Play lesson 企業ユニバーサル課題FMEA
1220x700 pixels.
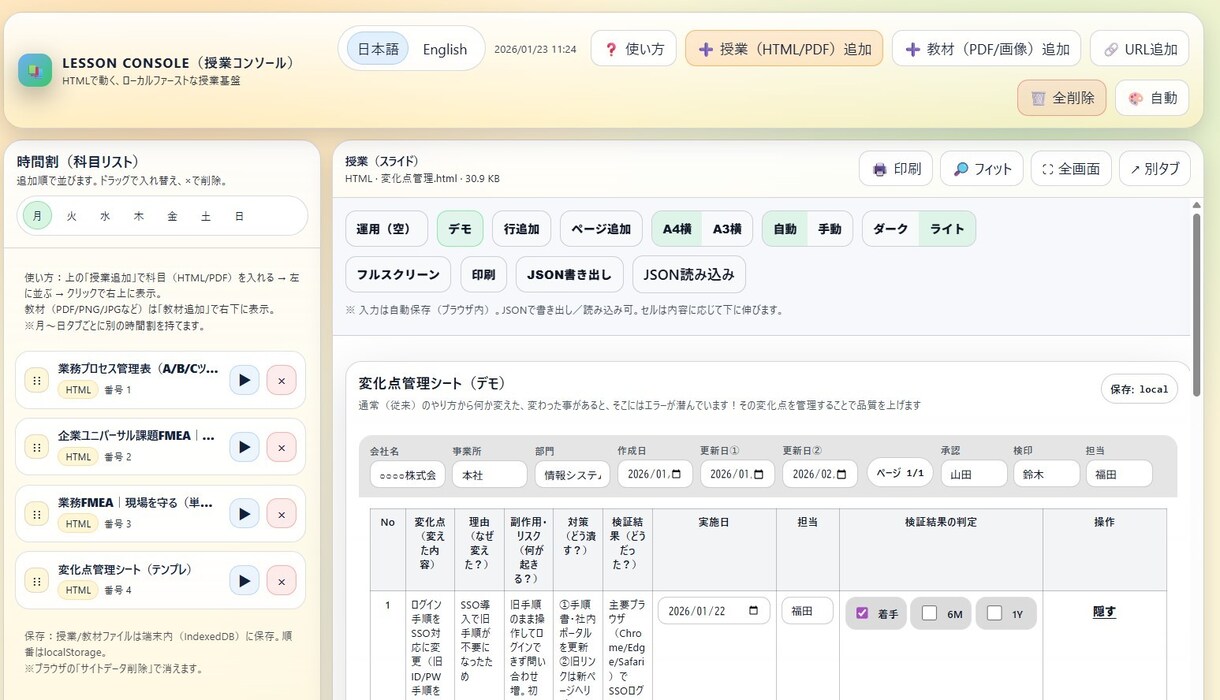click(x=244, y=447)
